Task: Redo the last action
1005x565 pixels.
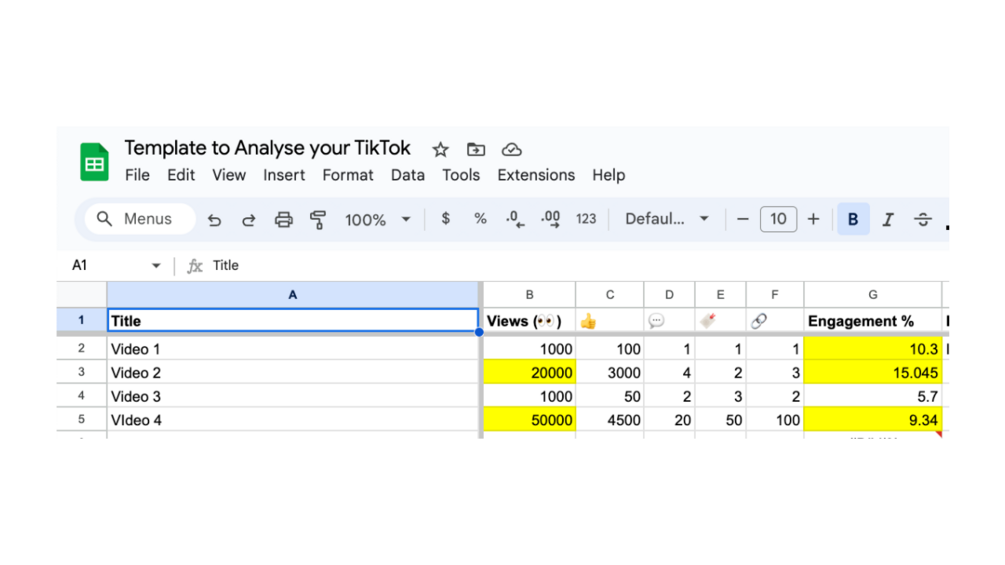Action: pos(249,220)
